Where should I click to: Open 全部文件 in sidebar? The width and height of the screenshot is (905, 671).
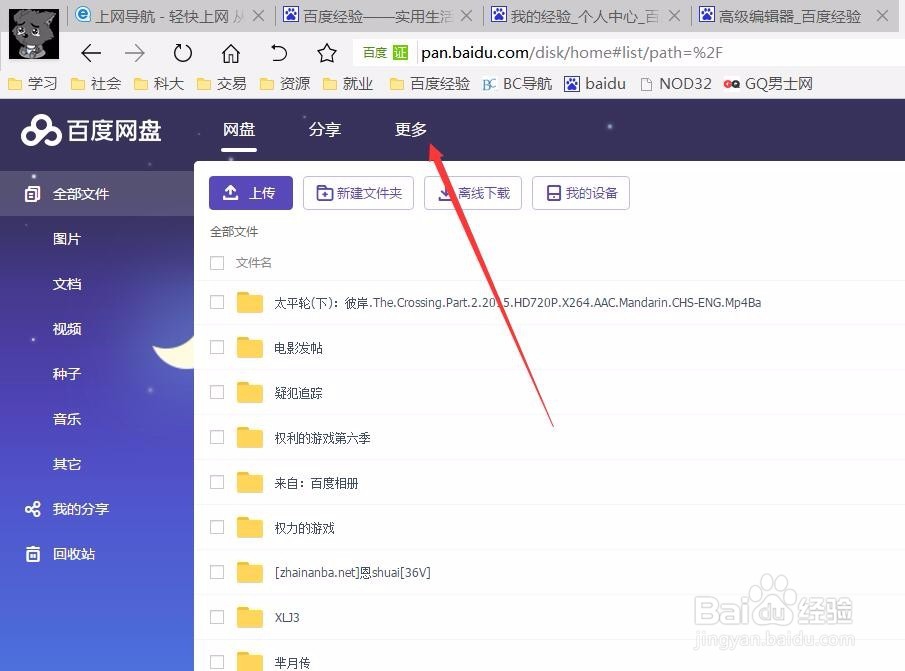[97, 194]
